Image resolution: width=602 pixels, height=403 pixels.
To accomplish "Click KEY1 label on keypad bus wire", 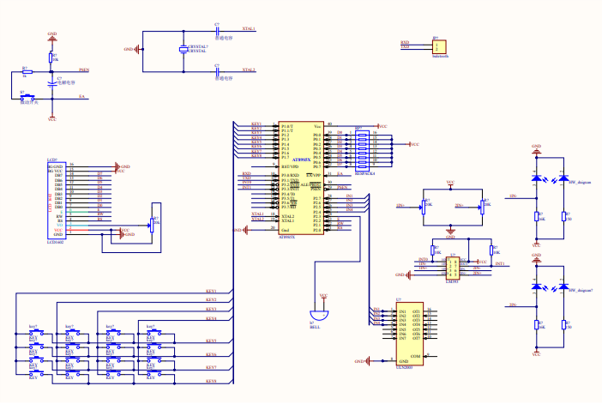I will (211, 291).
